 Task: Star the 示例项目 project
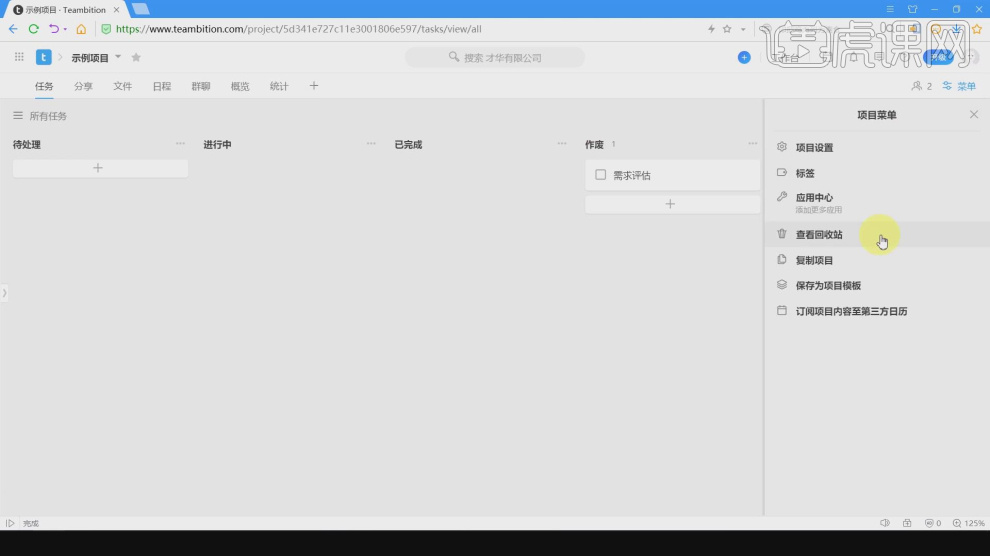(x=136, y=57)
